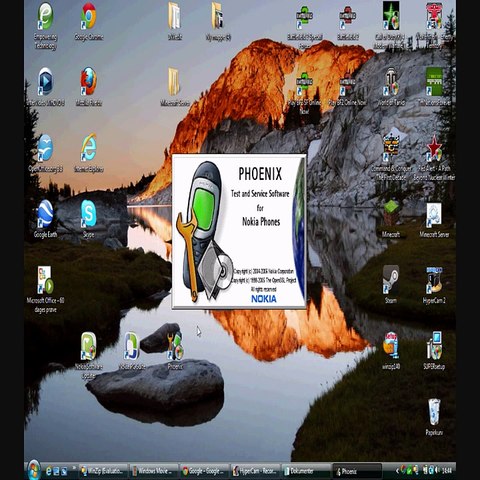Switch to the Google Chrome taskbar window
The image size is (480, 480).
coord(204,471)
